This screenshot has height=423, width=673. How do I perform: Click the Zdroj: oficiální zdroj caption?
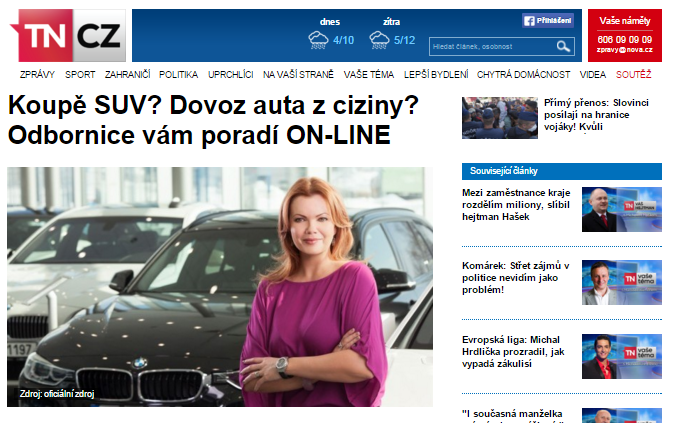pos(57,394)
